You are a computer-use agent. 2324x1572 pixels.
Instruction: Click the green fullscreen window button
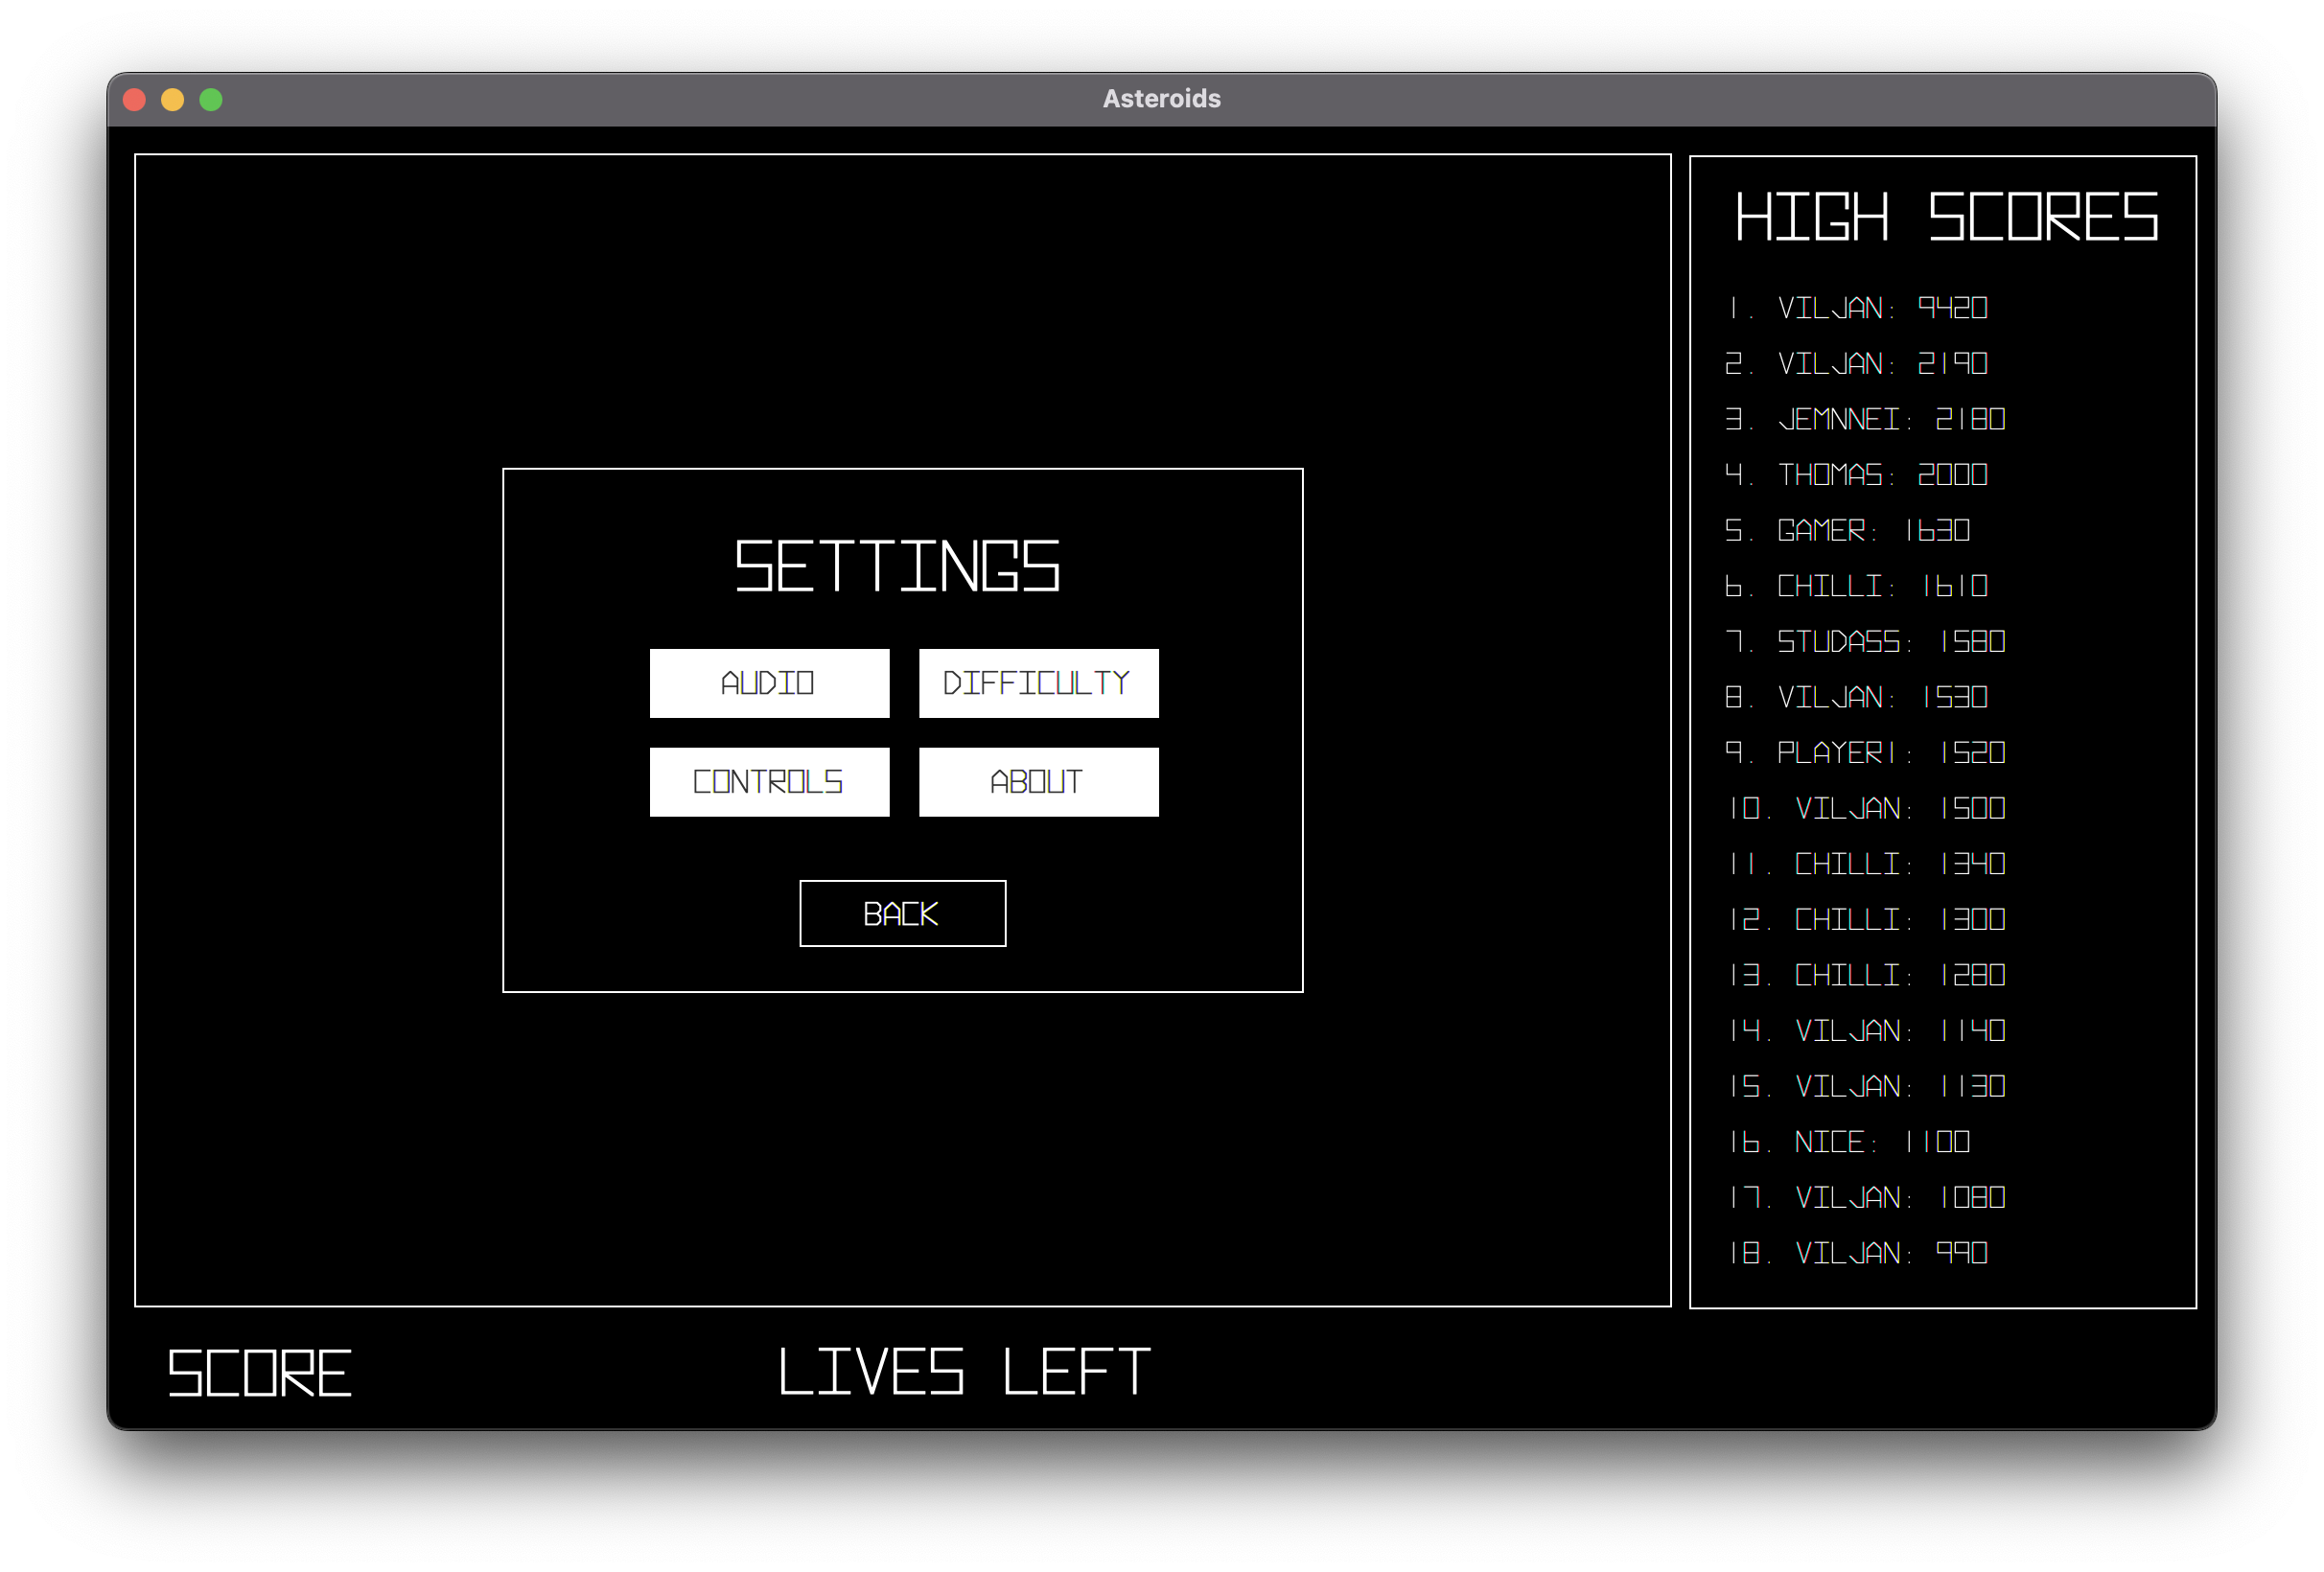coord(211,99)
